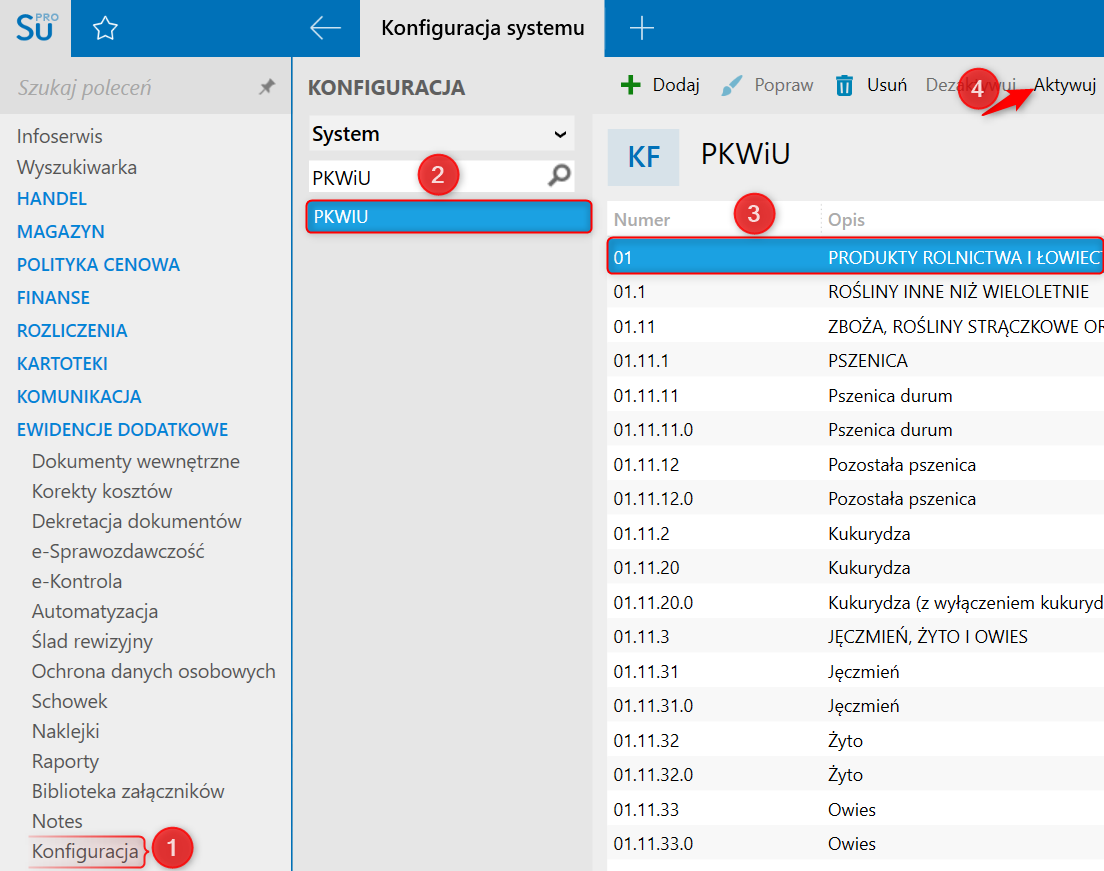Viewport: 1104px width, 871px height.
Task: Expand the KOMUNIKACJA menu section
Action: point(79,397)
